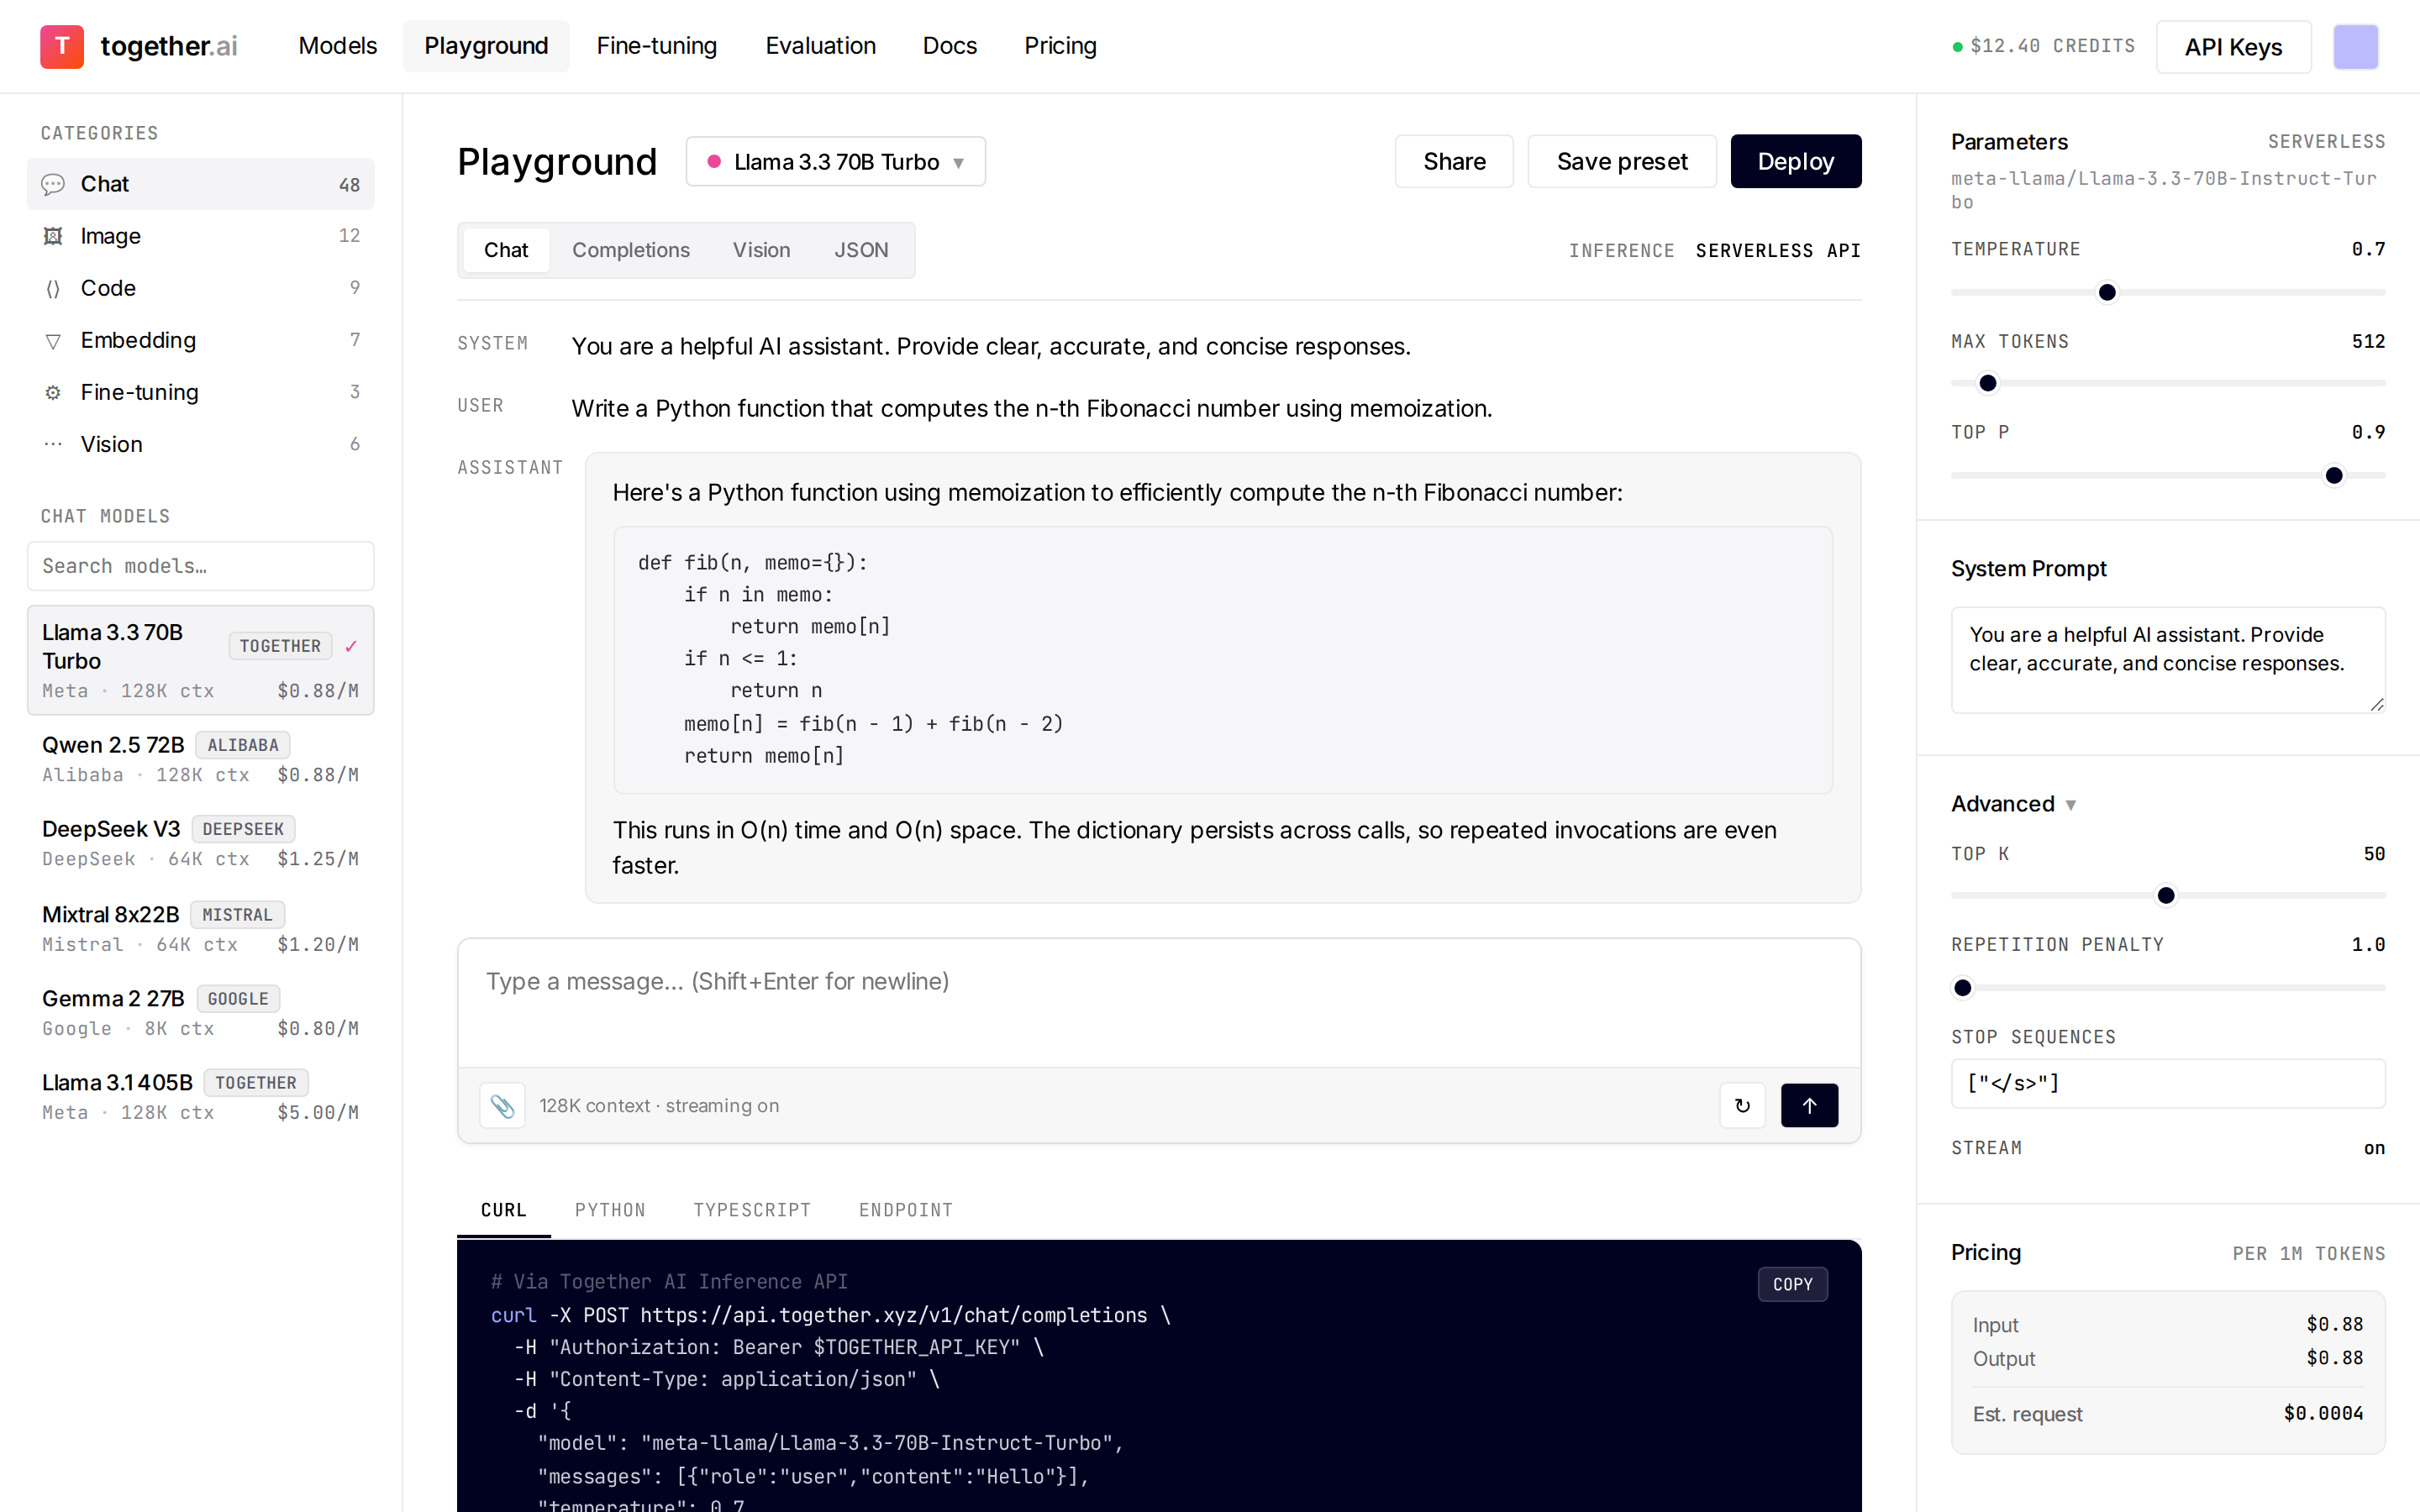Focus the Type a message text area
Screen dimensions: 2420x1512
(1159, 1003)
